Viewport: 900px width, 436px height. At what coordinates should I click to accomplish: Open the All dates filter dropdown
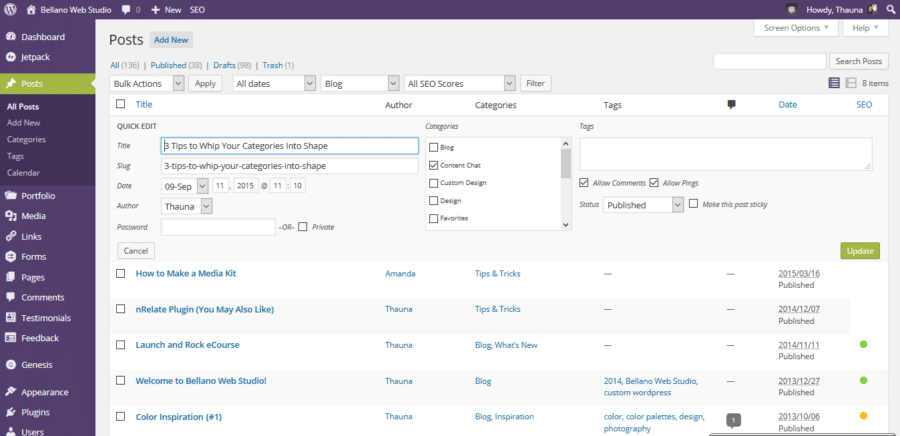(274, 83)
